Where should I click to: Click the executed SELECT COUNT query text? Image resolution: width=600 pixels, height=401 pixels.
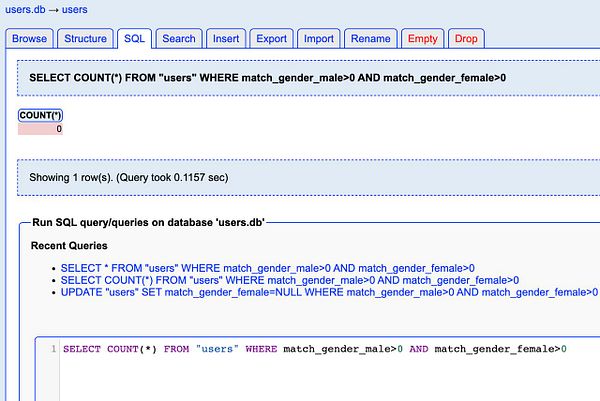point(267,78)
